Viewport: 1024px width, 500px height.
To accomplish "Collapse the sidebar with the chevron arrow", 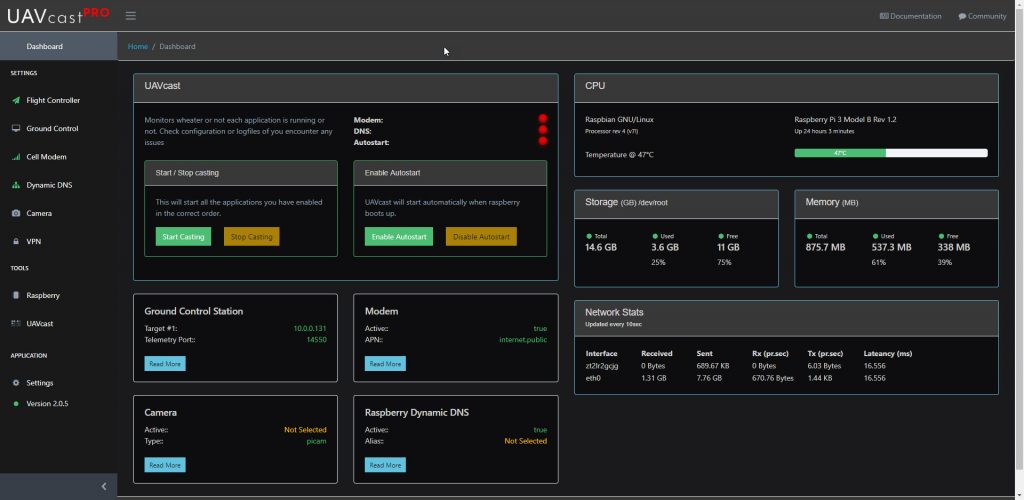I will (104, 486).
